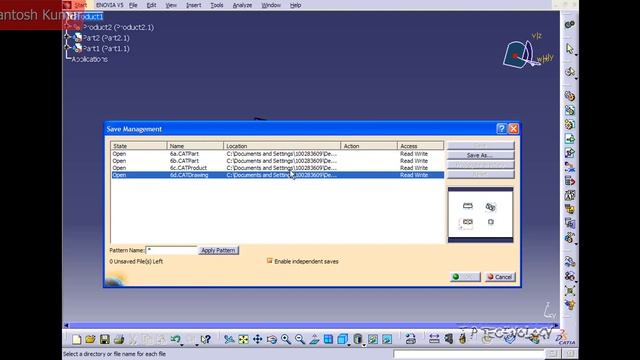Click the 3D compass in the viewport
Screen dimensions: 640x360
[527, 52]
